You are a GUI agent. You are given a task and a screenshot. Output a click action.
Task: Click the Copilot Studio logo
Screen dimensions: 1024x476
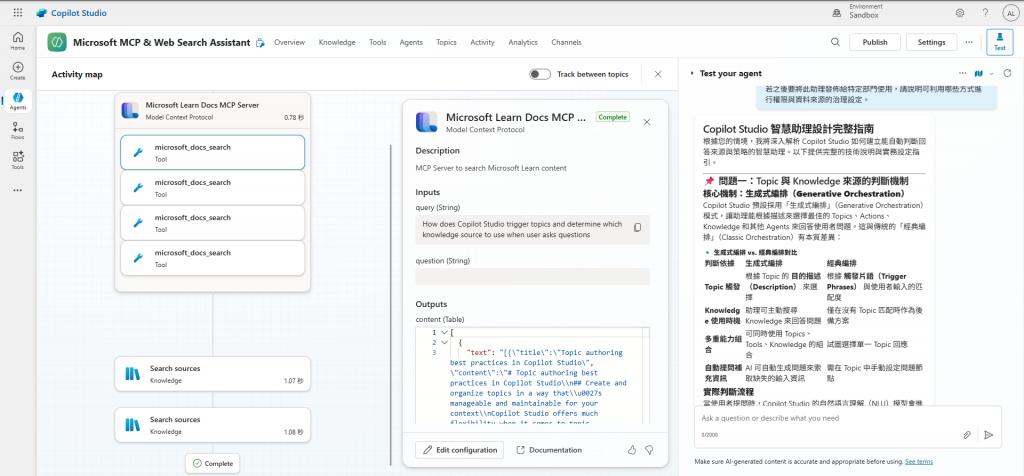tap(71, 12)
